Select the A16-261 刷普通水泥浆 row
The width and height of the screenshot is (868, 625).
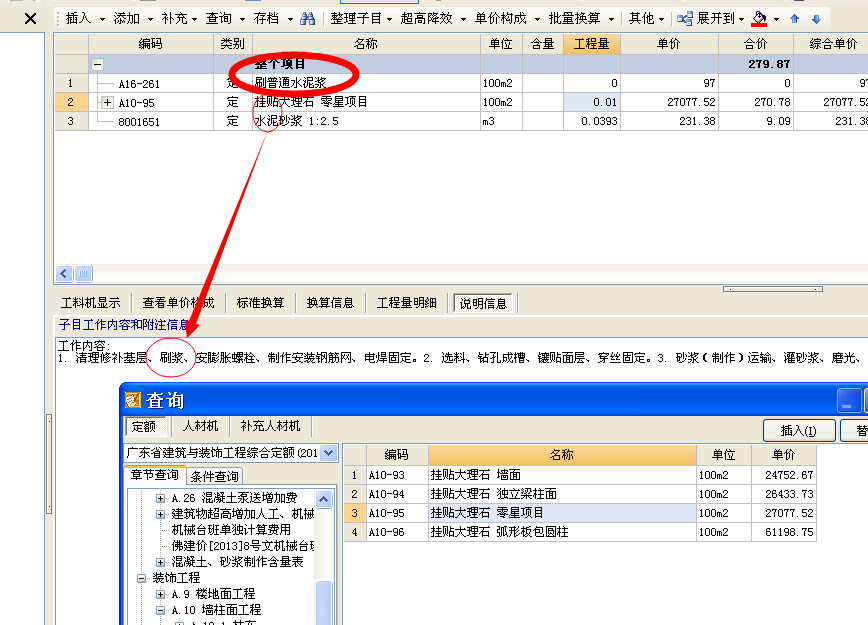tap(461, 83)
